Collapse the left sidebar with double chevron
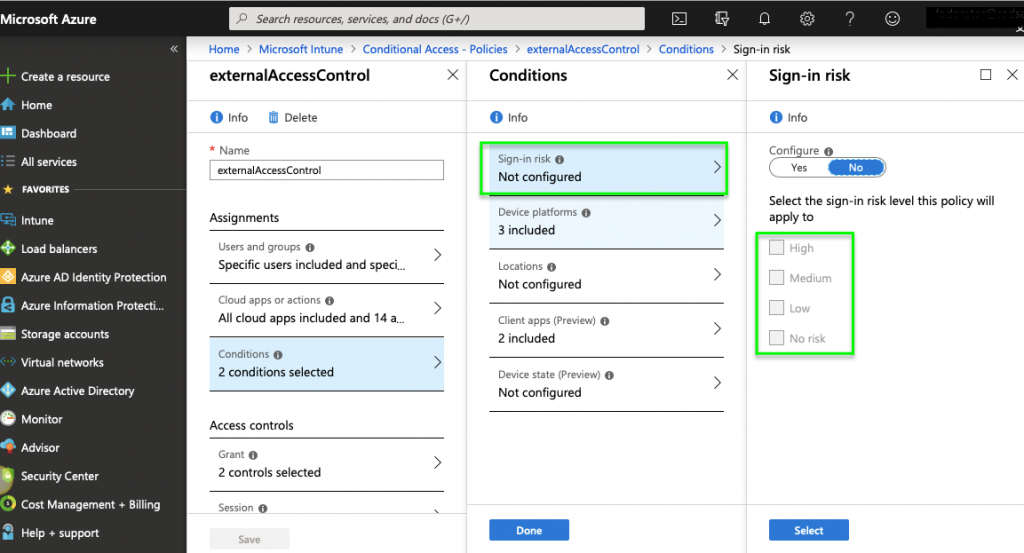The image size is (1024, 553). coord(174,49)
